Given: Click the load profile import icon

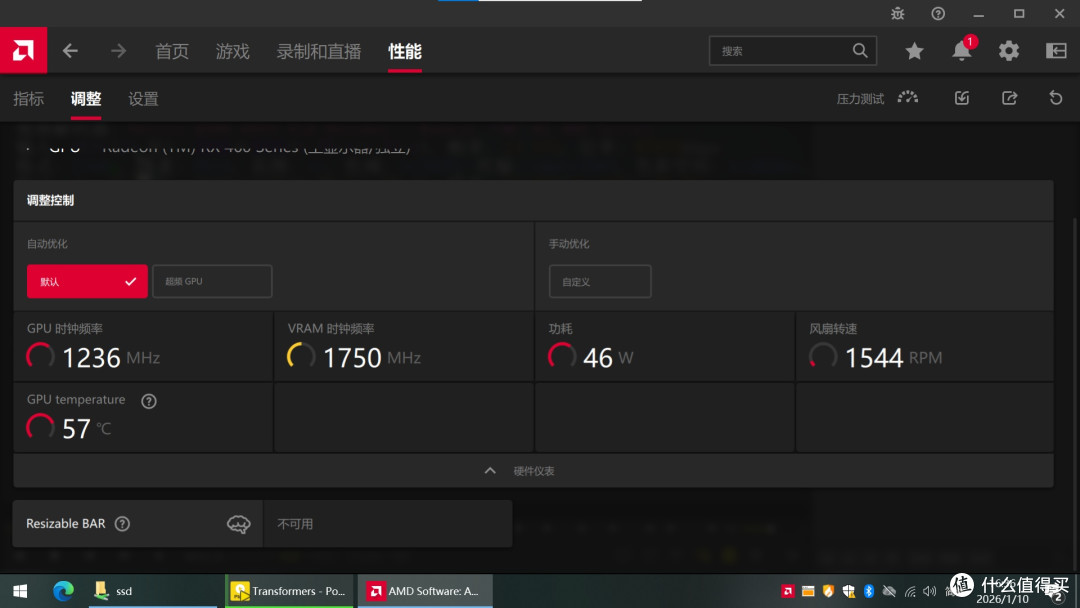Looking at the screenshot, I should click(962, 98).
